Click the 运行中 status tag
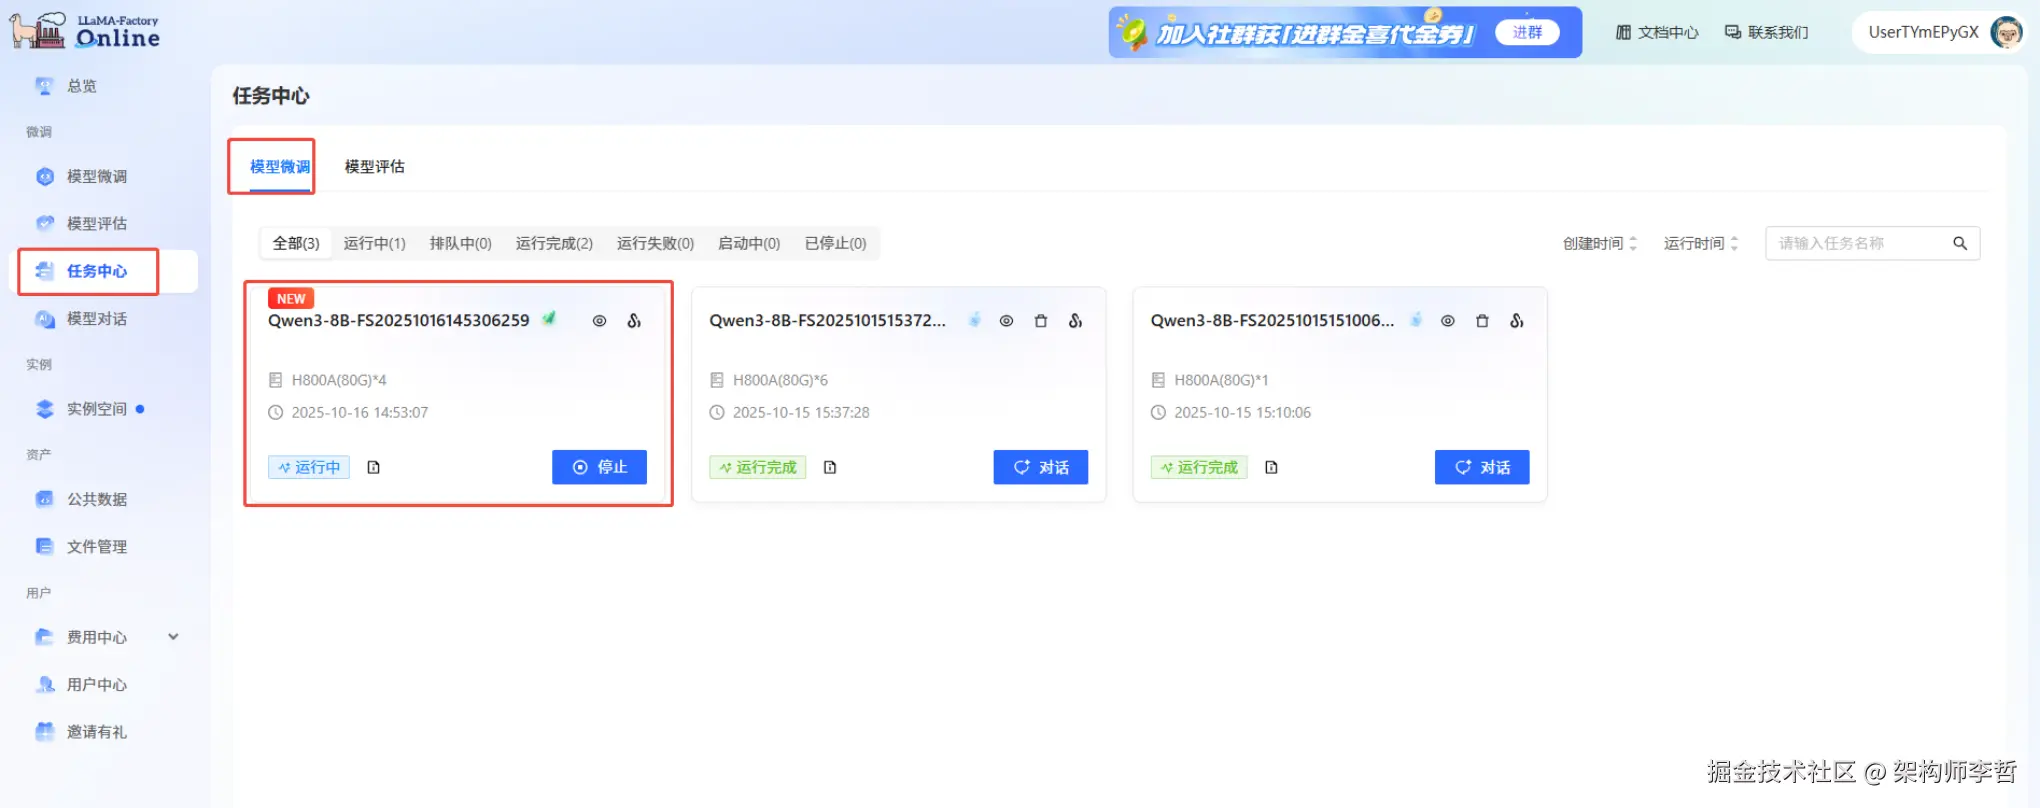 [309, 467]
